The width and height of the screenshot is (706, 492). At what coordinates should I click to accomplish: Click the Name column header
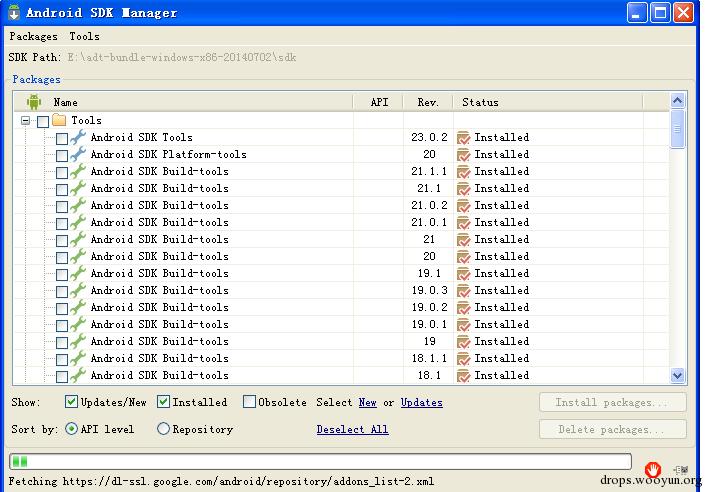(65, 102)
